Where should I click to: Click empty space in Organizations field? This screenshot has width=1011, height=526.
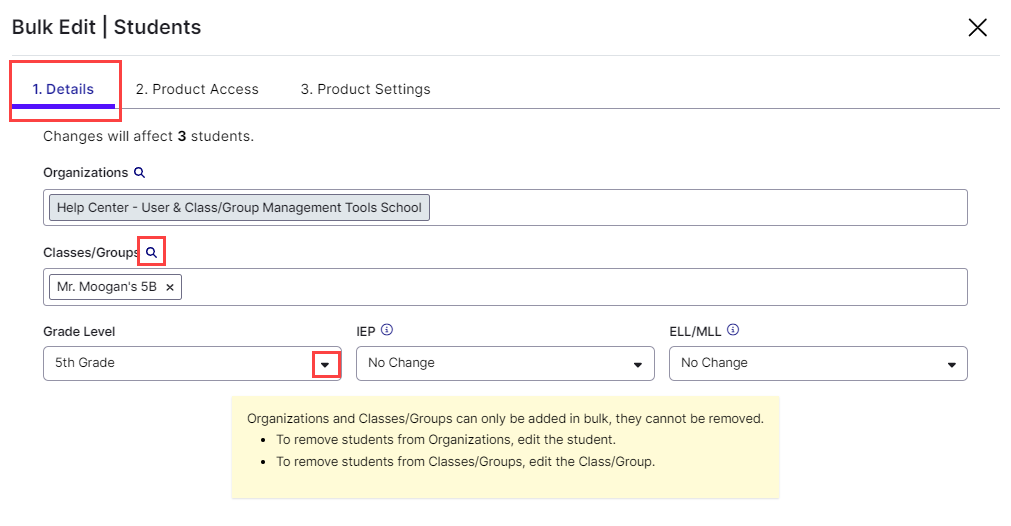coord(700,208)
